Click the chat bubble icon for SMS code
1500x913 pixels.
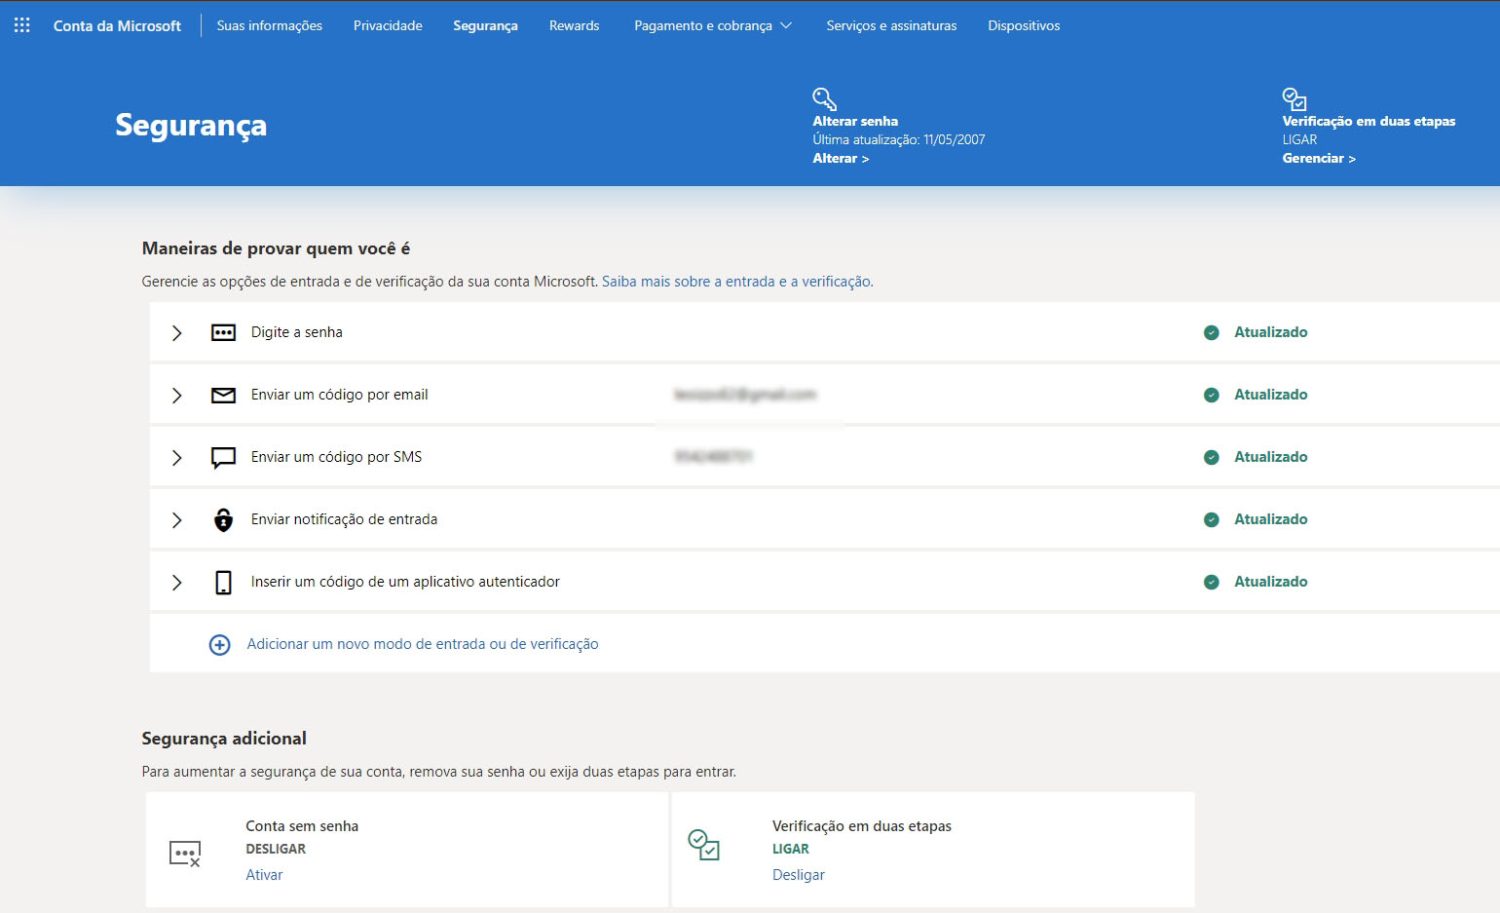(223, 458)
